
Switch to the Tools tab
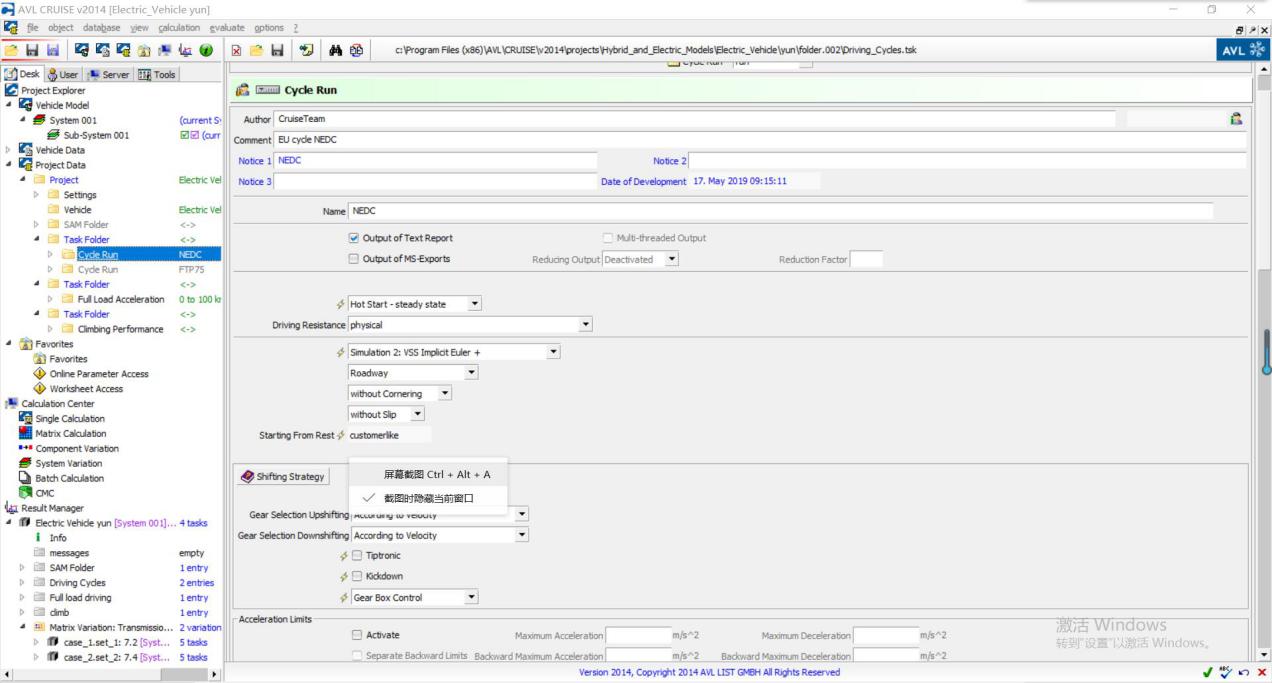157,74
